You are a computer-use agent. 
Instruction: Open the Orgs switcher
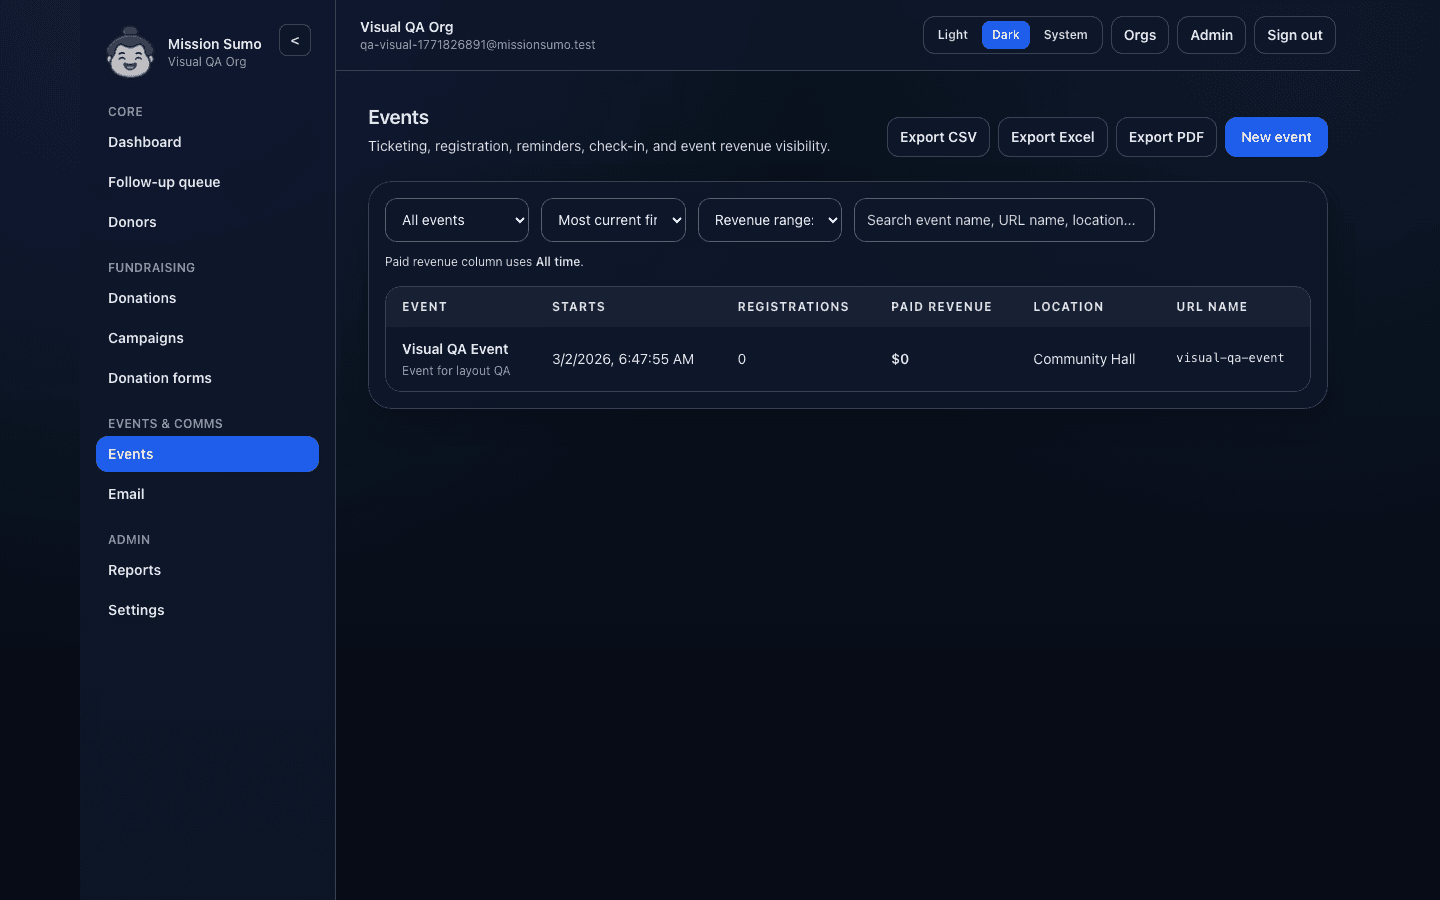1139,34
